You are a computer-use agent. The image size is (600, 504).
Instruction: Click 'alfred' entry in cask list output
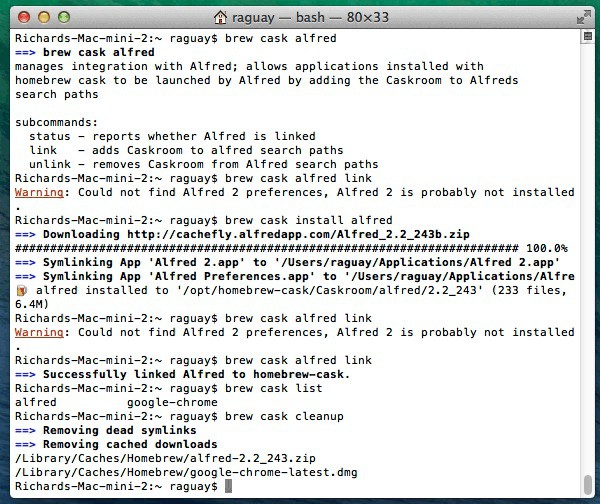pos(36,402)
